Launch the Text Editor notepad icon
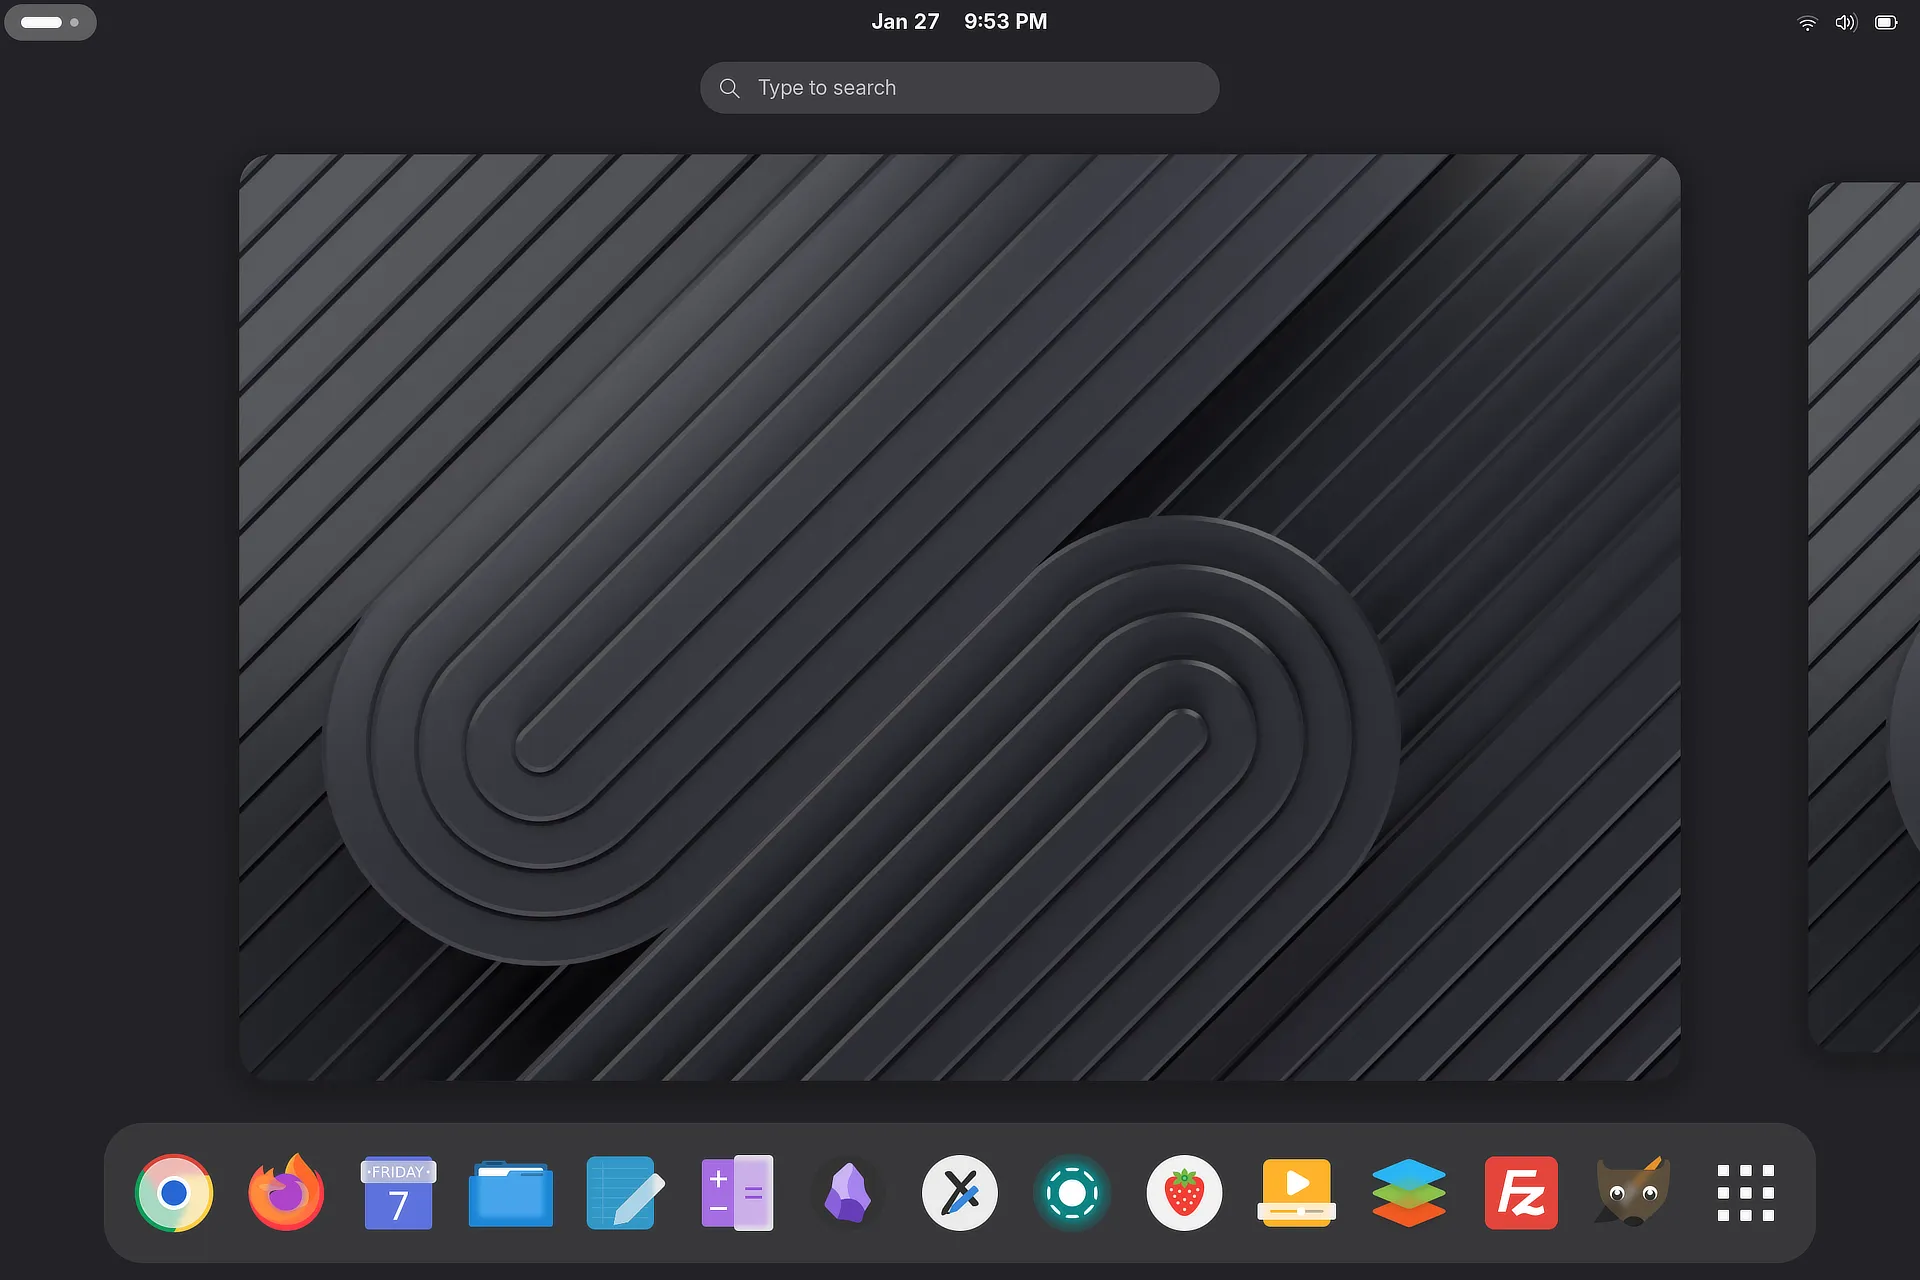 pos(623,1192)
